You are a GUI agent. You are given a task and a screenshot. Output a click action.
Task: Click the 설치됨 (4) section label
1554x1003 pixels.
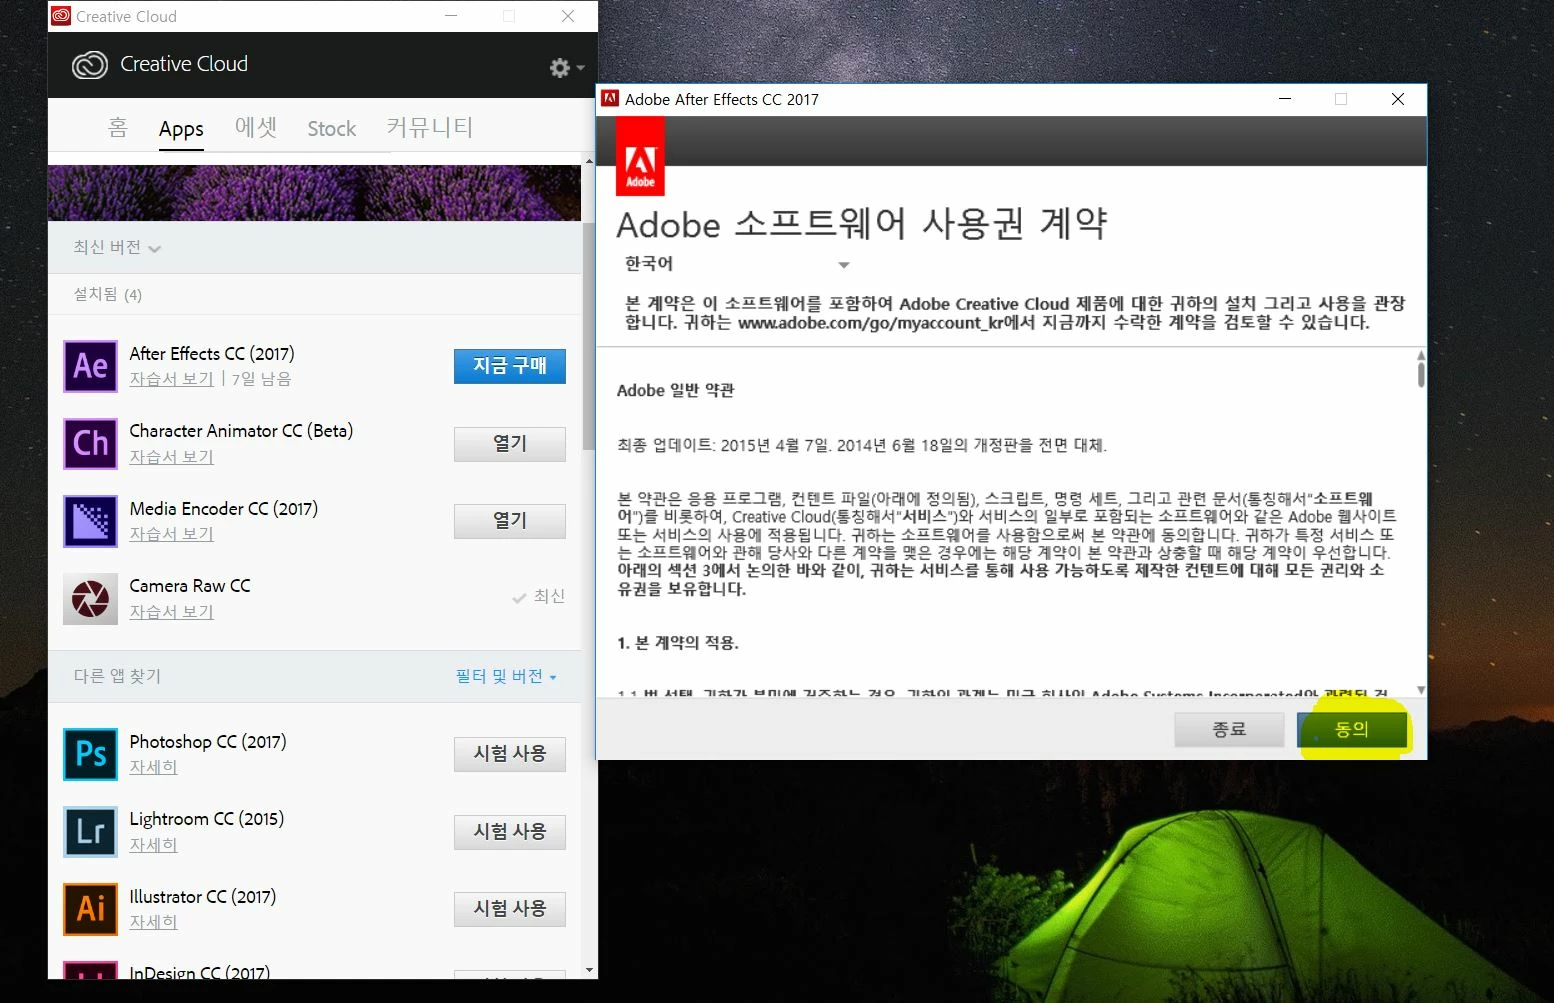[107, 294]
